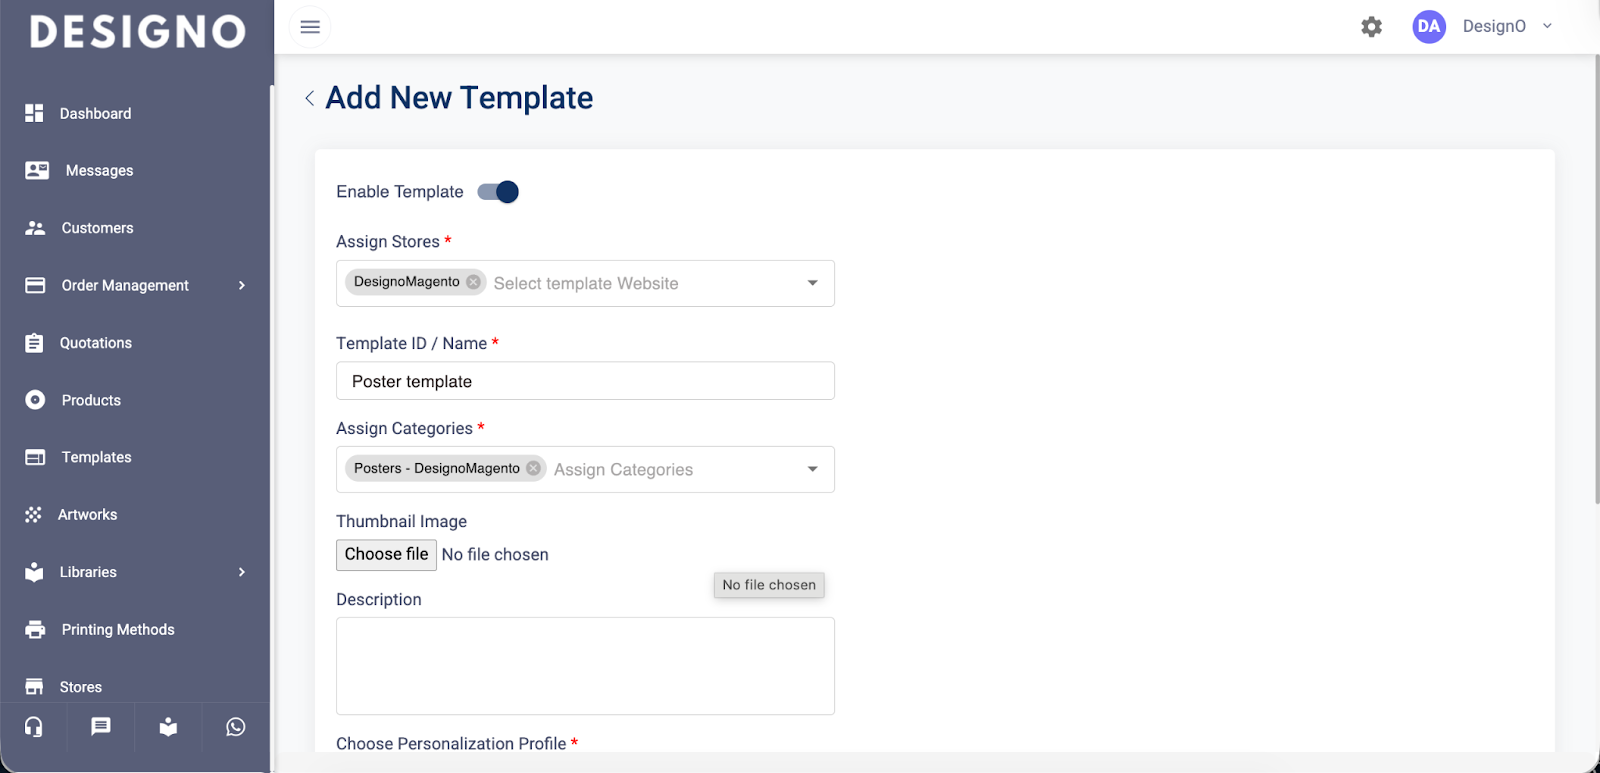
Task: Open the DesignO account dropdown
Action: (1546, 27)
